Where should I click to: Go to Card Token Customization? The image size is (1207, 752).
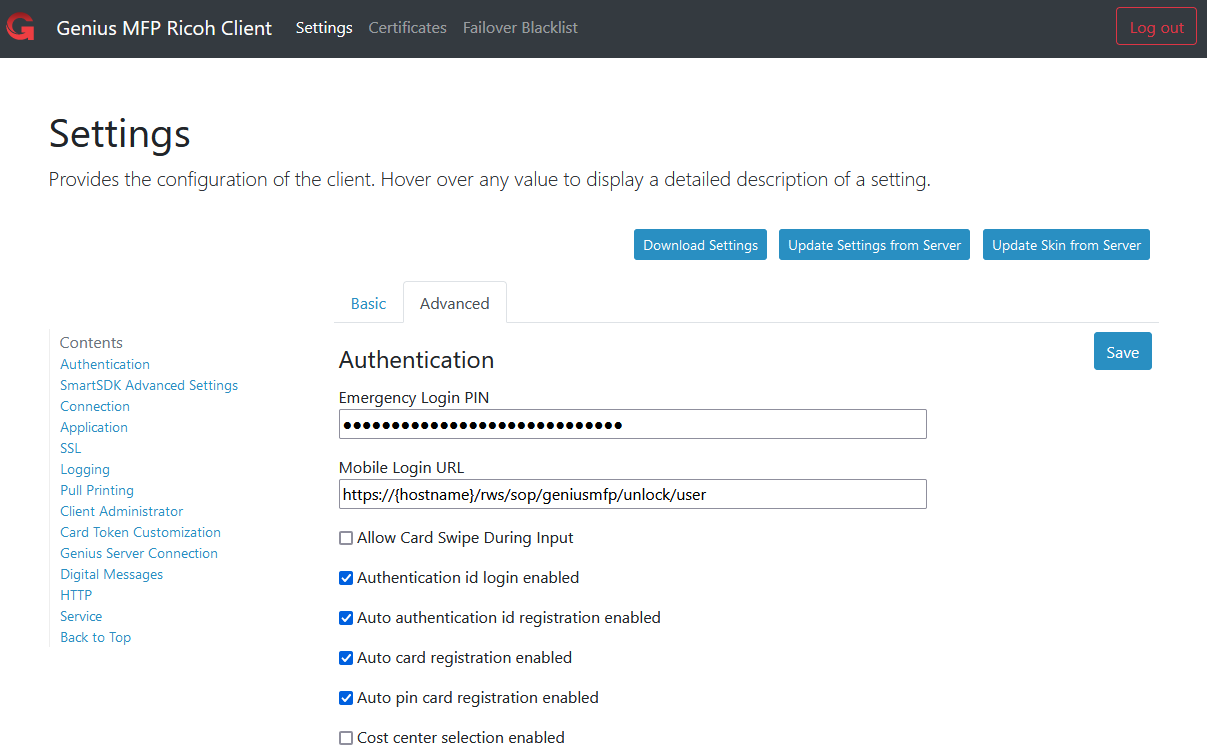click(141, 532)
